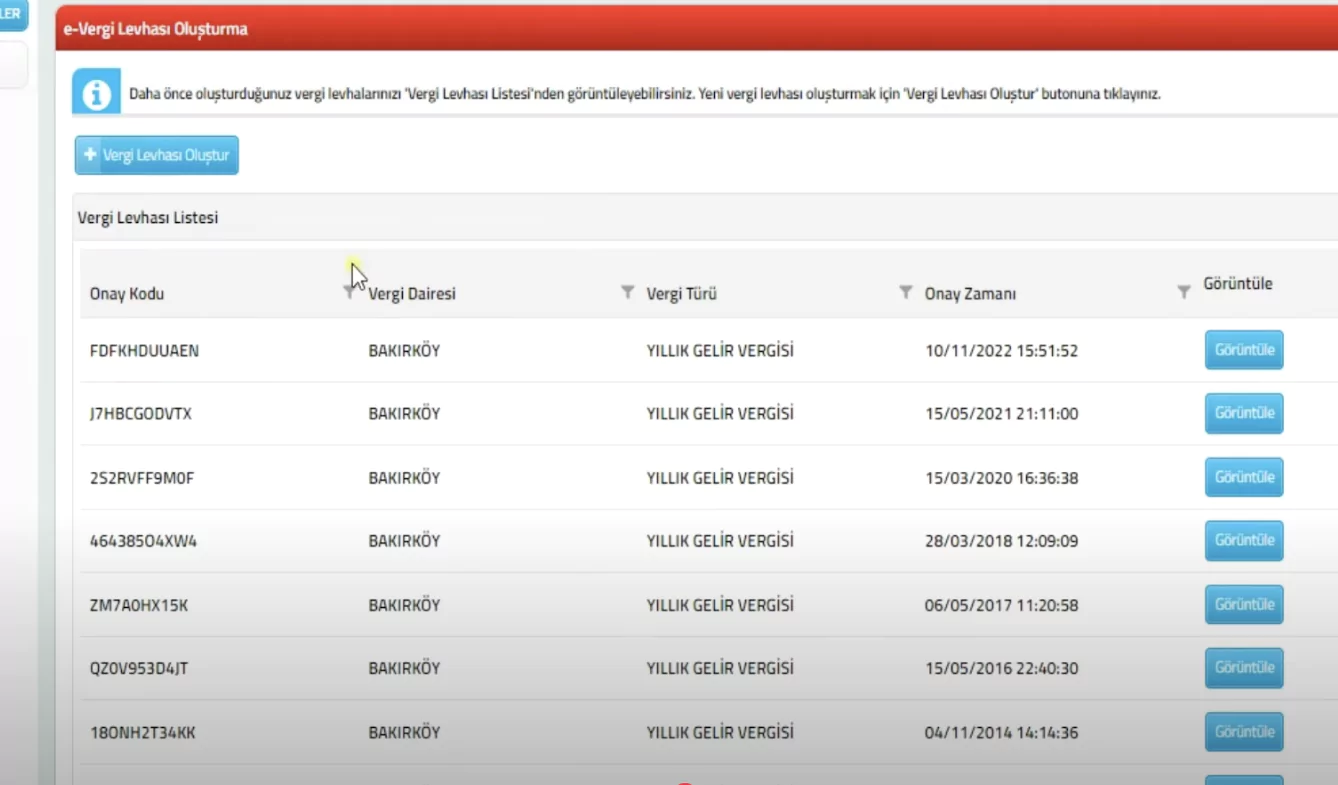Open the blue sidebar menu tab
Screen dimensions: 1338x785
pos(13,14)
